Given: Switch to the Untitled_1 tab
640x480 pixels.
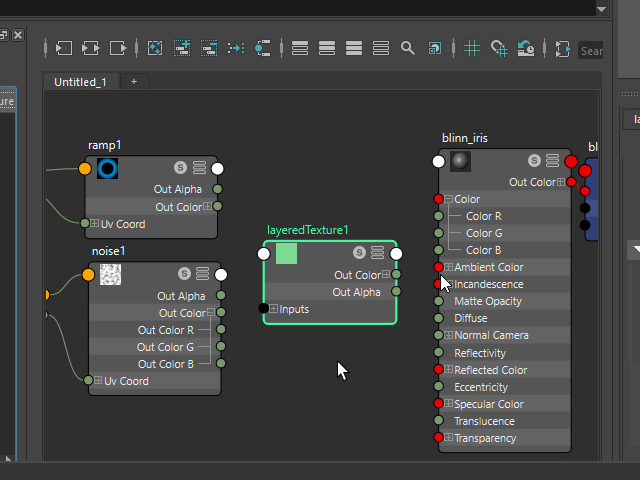Looking at the screenshot, I should [x=80, y=82].
